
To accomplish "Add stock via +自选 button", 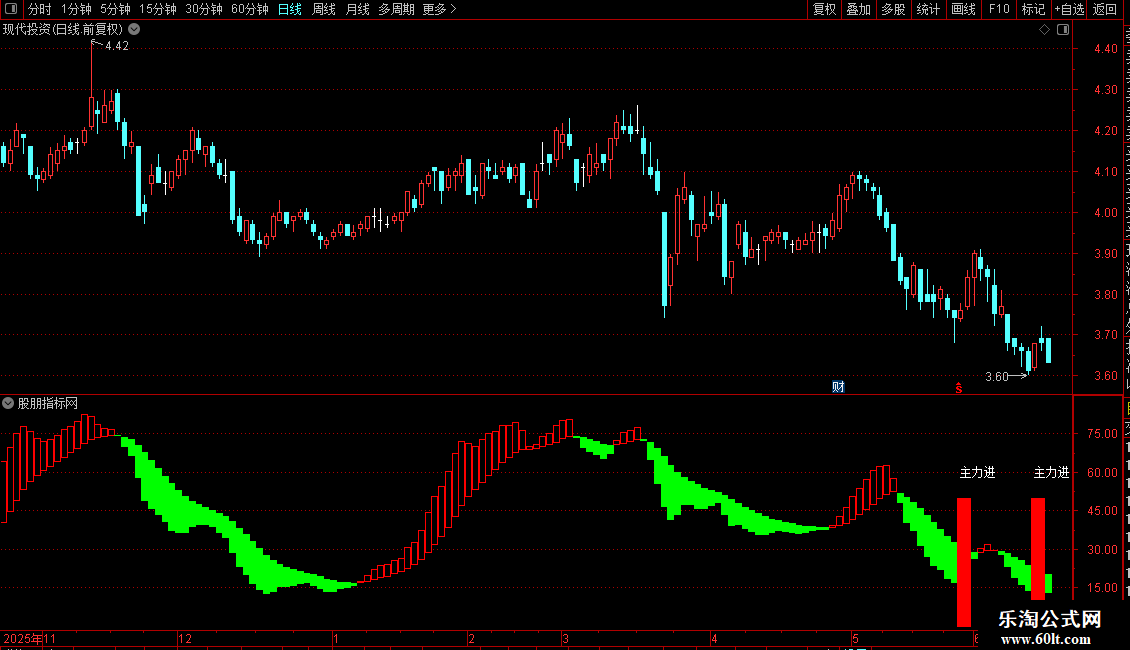I will pyautogui.click(x=1069, y=9).
